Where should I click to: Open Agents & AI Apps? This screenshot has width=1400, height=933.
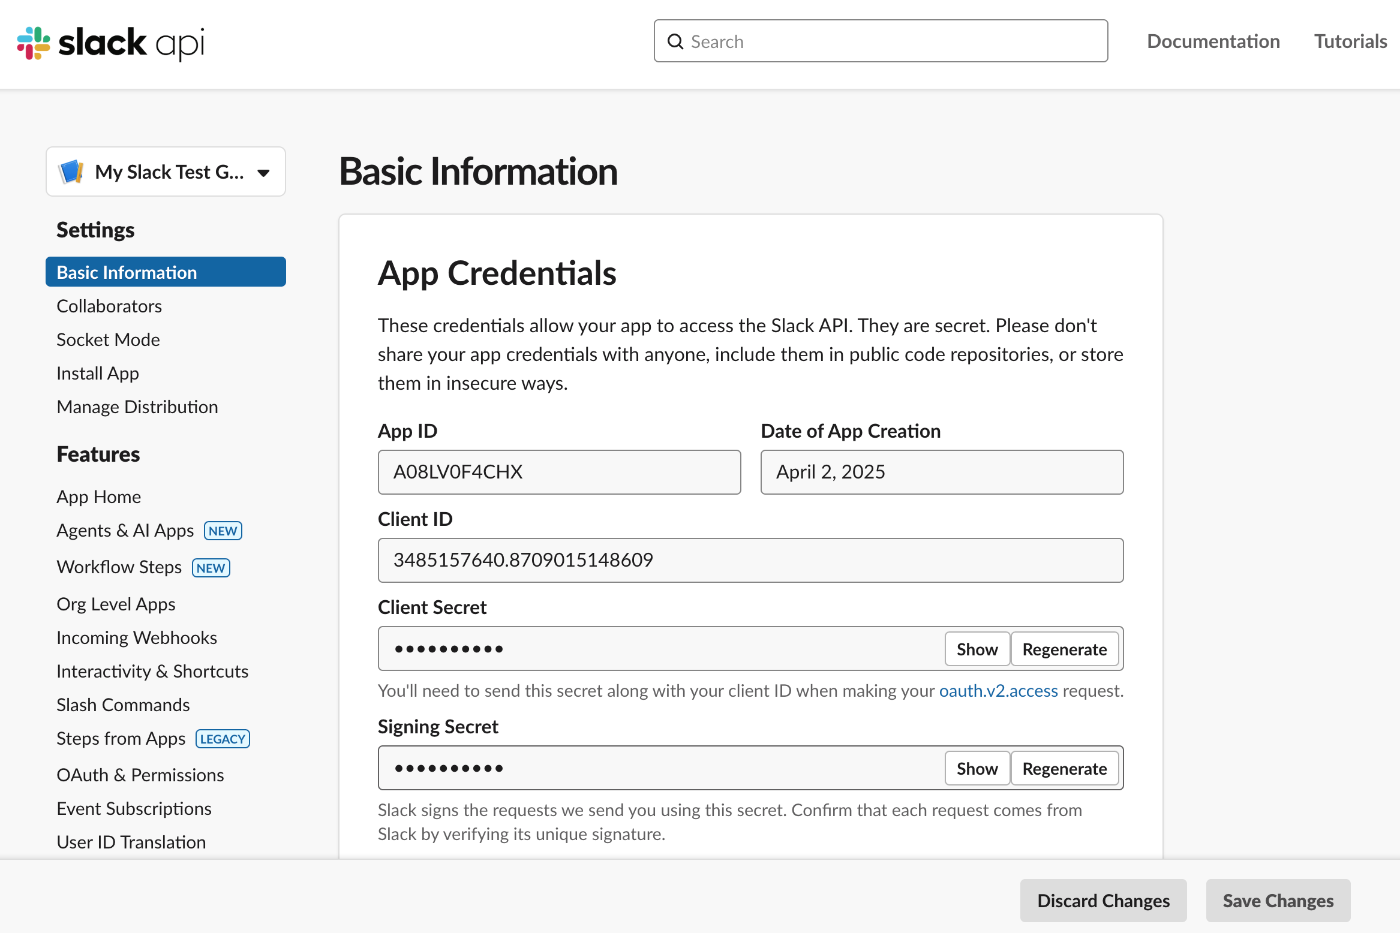pos(125,531)
